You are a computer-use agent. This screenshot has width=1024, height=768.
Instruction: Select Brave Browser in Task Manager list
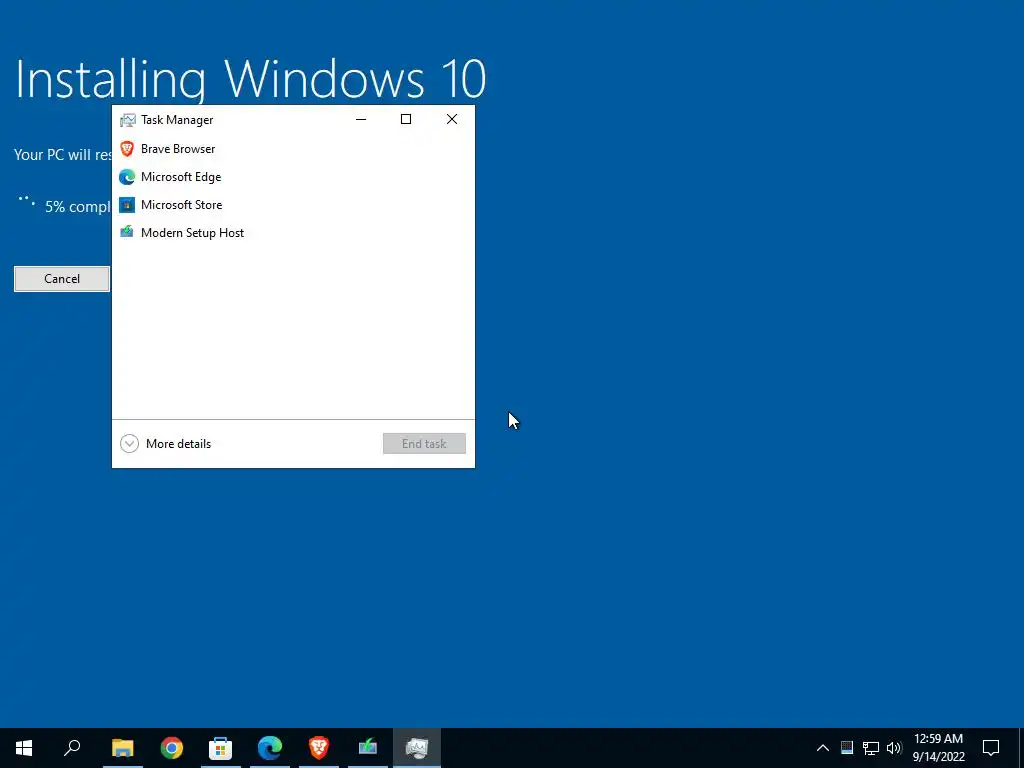pyautogui.click(x=293, y=149)
